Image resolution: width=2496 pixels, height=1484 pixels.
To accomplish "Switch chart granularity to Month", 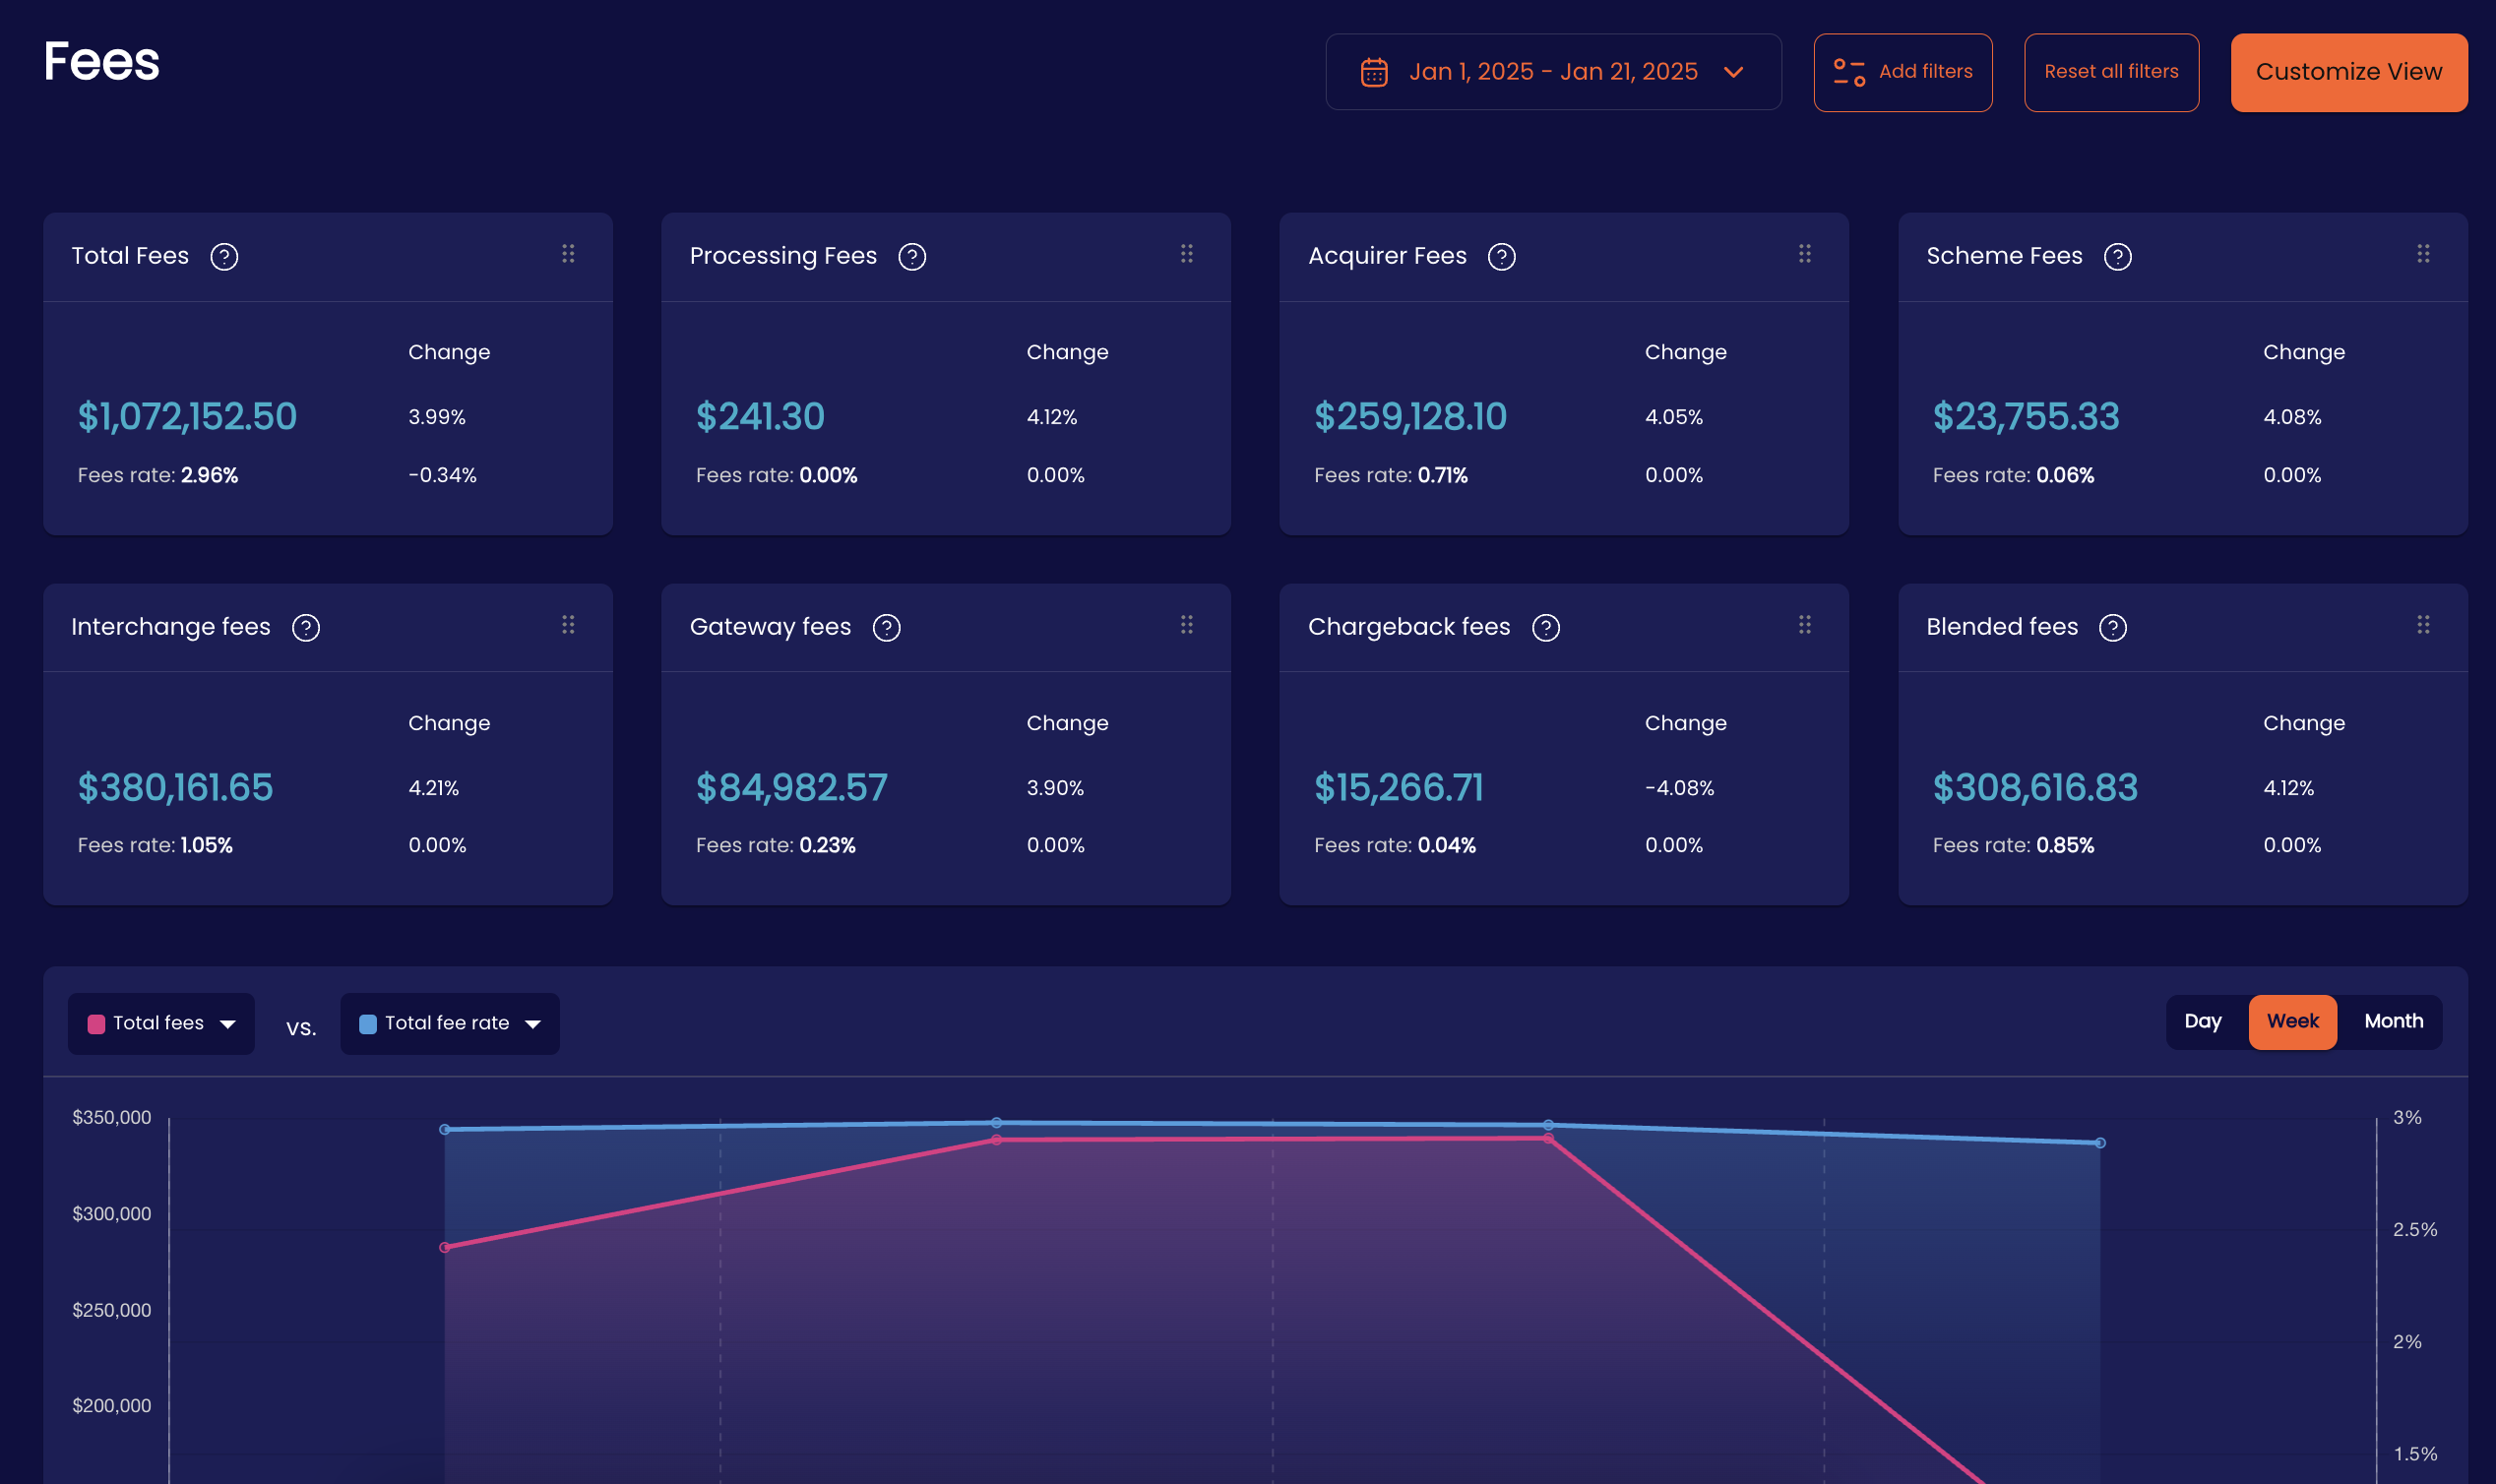I will [x=2393, y=1021].
